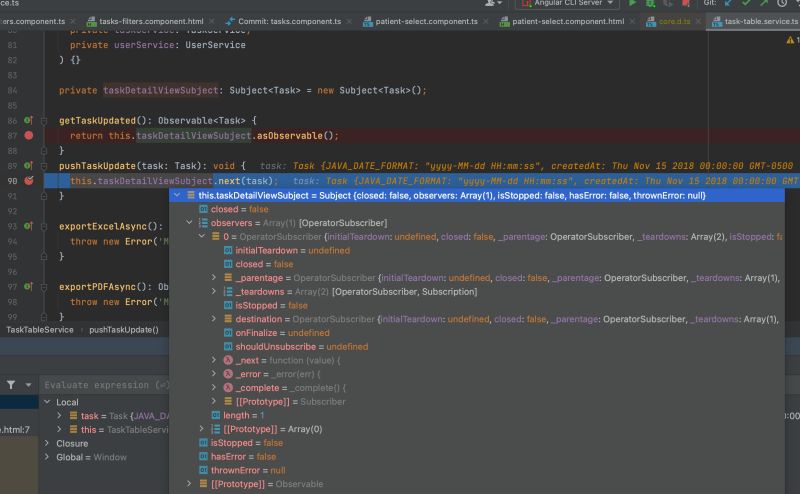The width and height of the screenshot is (800, 494).
Task: Collapse the 0 = OperatorSubscriber node
Action: 202,236
